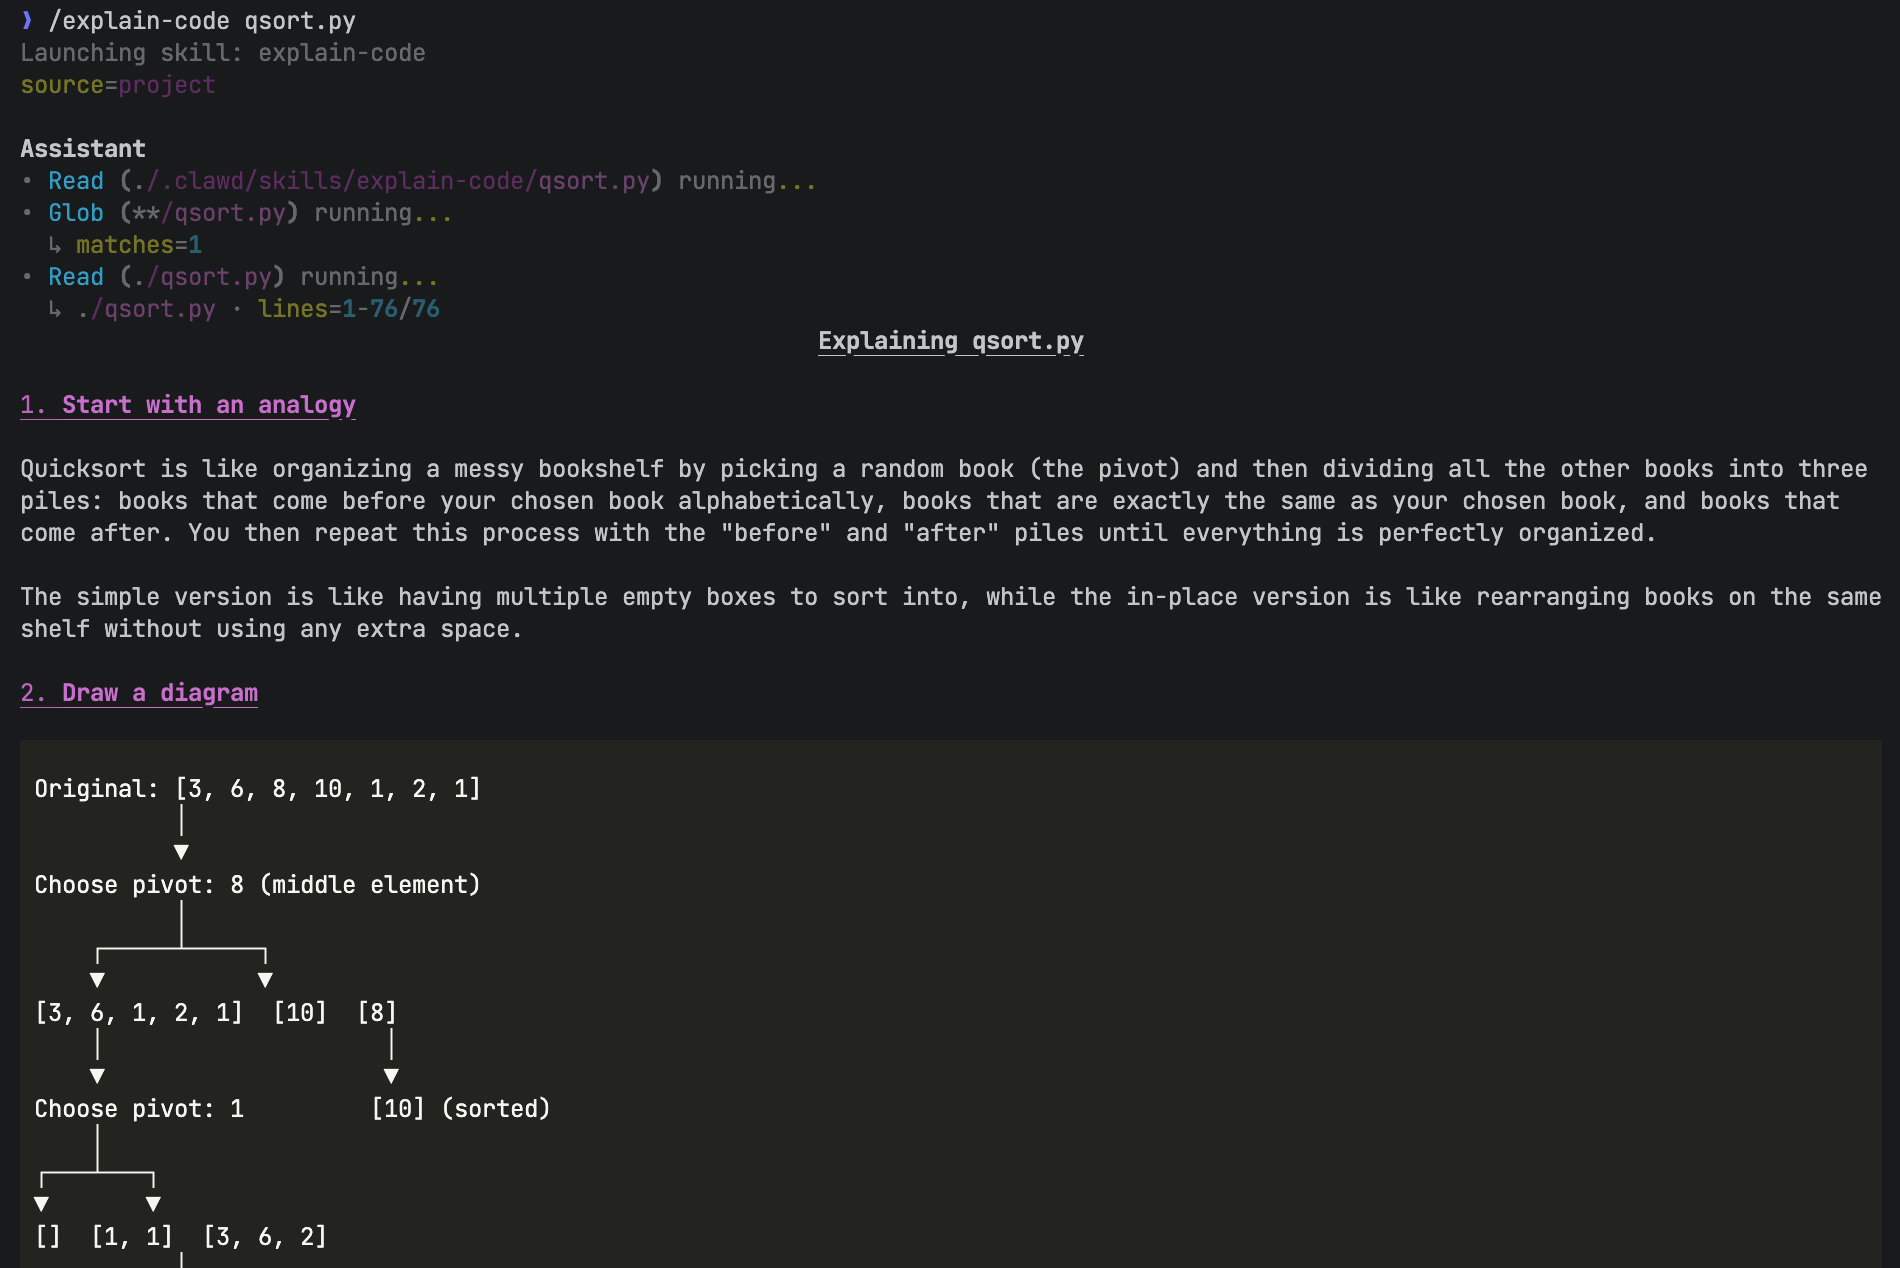Image resolution: width=1900 pixels, height=1268 pixels.
Task: Click the prompt chevron before /explain-code
Action: pyautogui.click(x=27, y=21)
